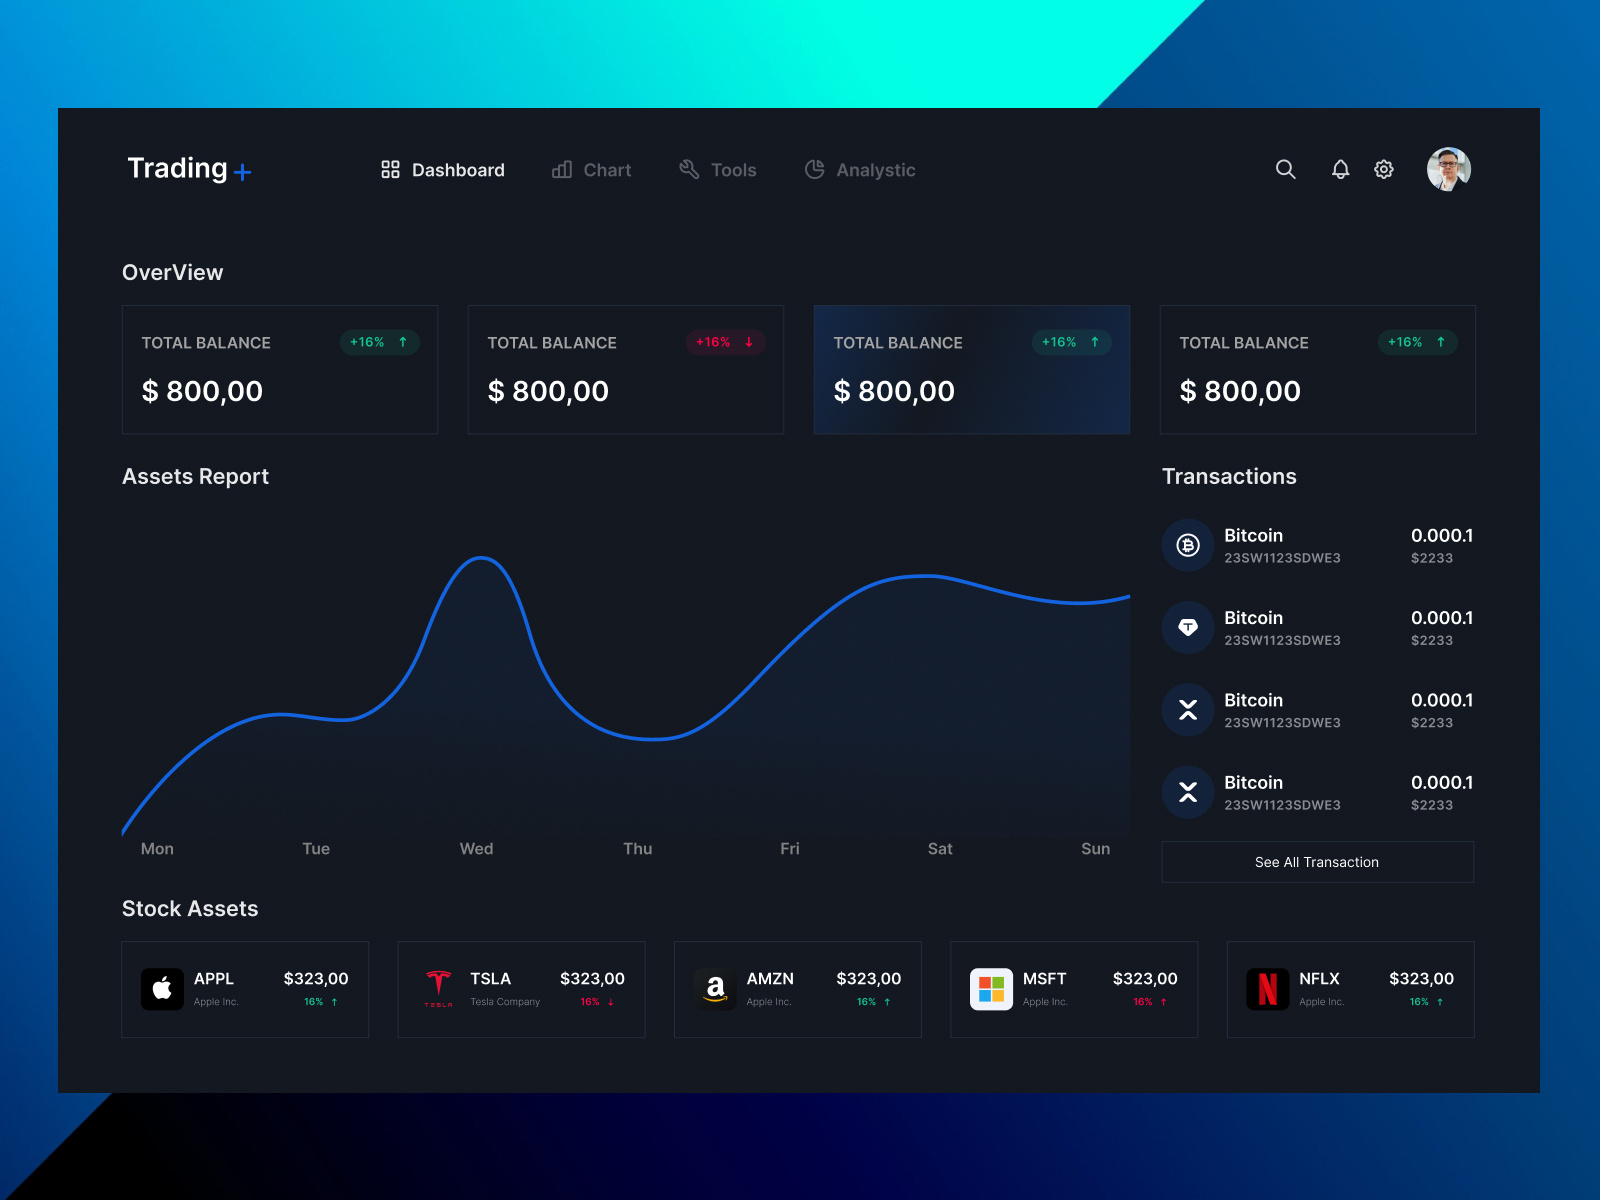Open the settings gear icon
The image size is (1600, 1200).
[1384, 170]
